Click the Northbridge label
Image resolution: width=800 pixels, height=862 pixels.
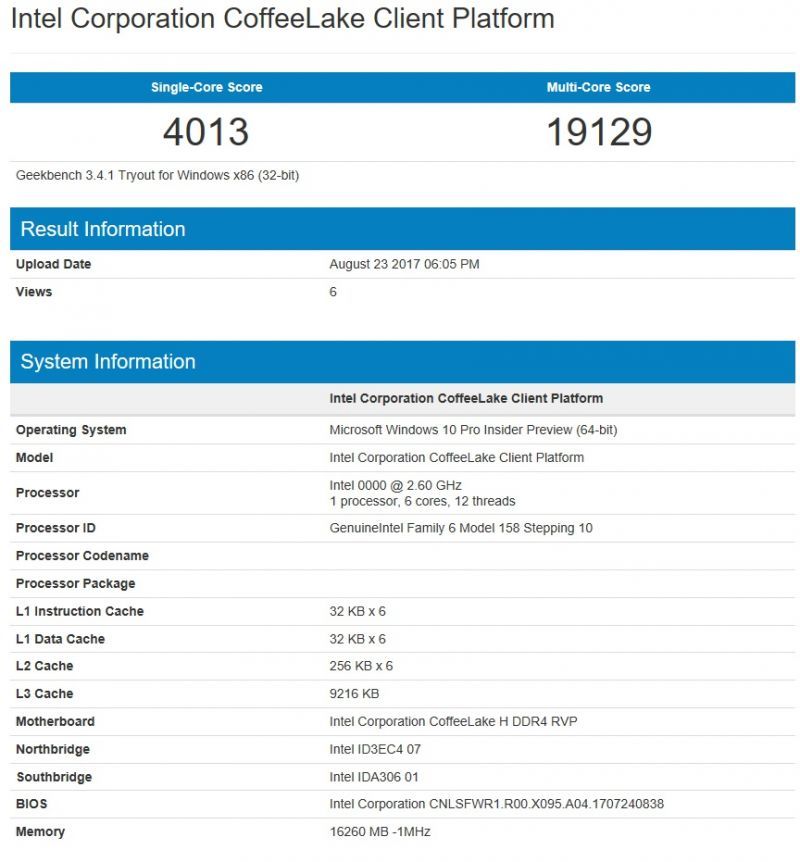pos(53,749)
